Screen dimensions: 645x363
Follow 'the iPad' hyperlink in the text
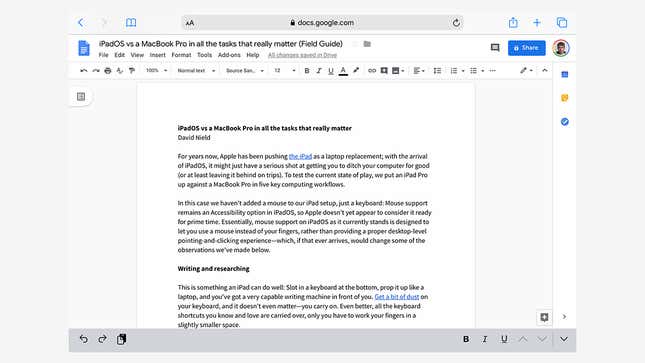(x=300, y=156)
